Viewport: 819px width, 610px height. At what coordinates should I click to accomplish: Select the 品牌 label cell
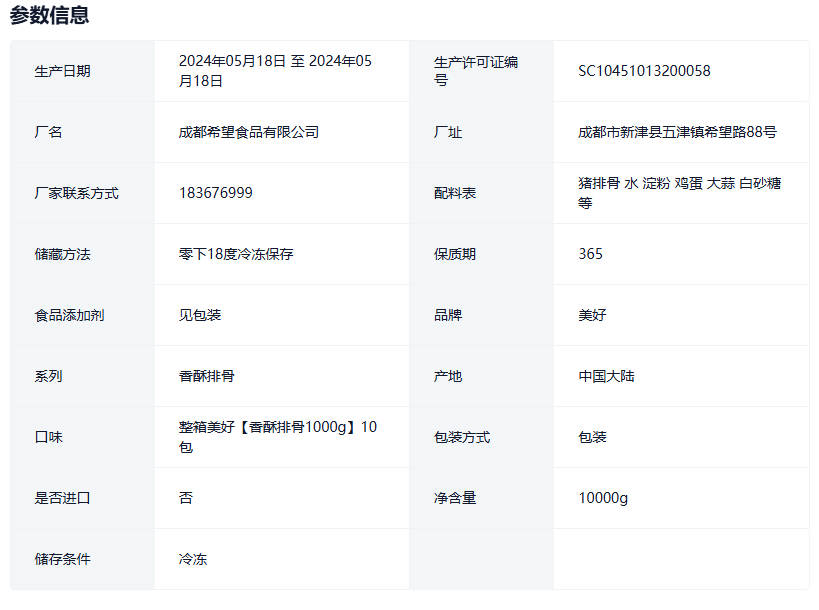coord(482,315)
